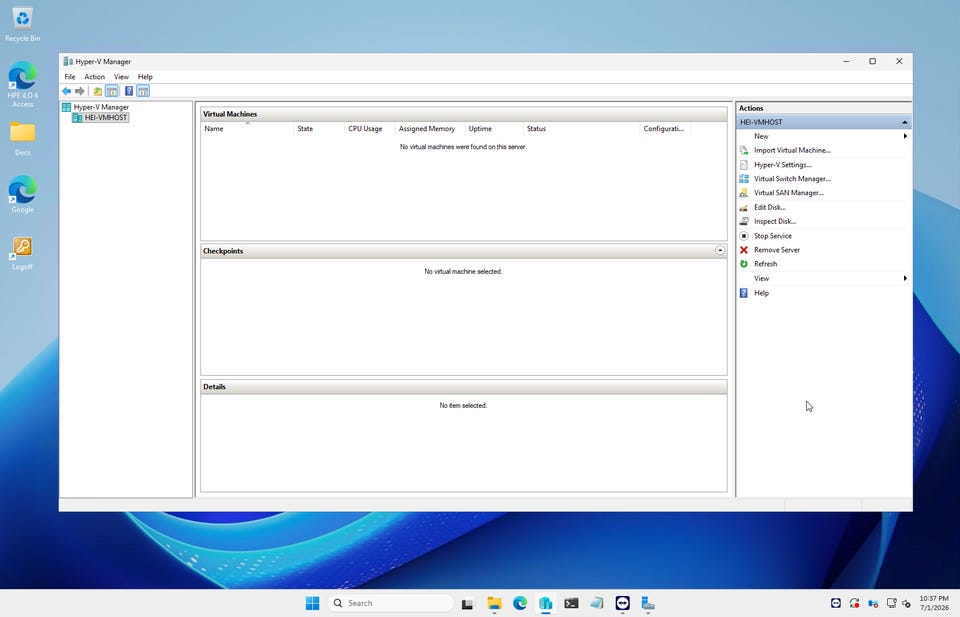Click the Import Virtual Machine icon
Viewport: 960px width, 617px height.
click(x=744, y=151)
